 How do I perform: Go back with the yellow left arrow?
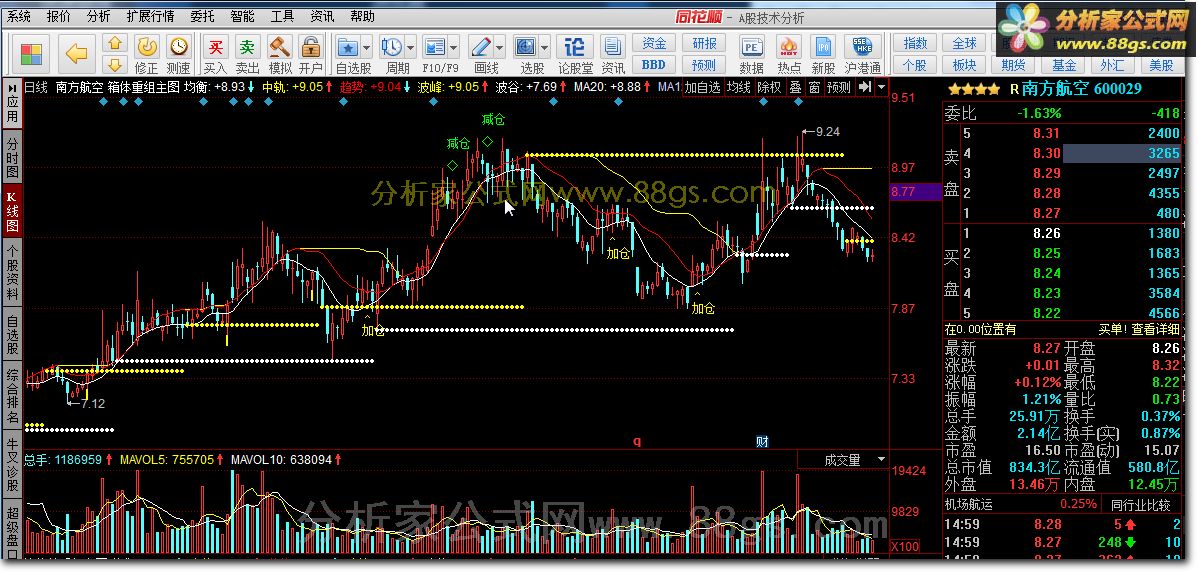[x=76, y=53]
